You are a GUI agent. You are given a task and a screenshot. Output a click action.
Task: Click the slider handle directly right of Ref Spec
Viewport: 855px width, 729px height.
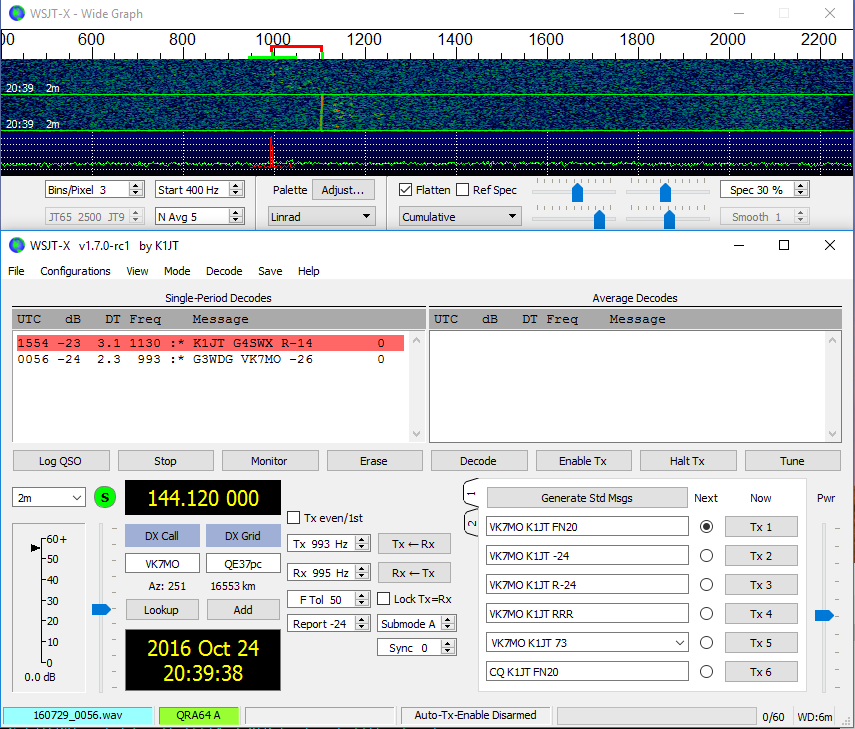(x=577, y=192)
